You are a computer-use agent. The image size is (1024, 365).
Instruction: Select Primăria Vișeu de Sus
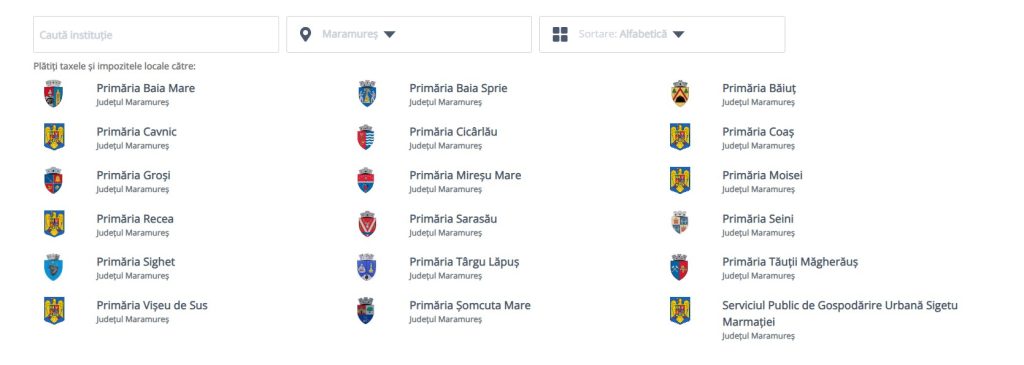click(x=152, y=305)
